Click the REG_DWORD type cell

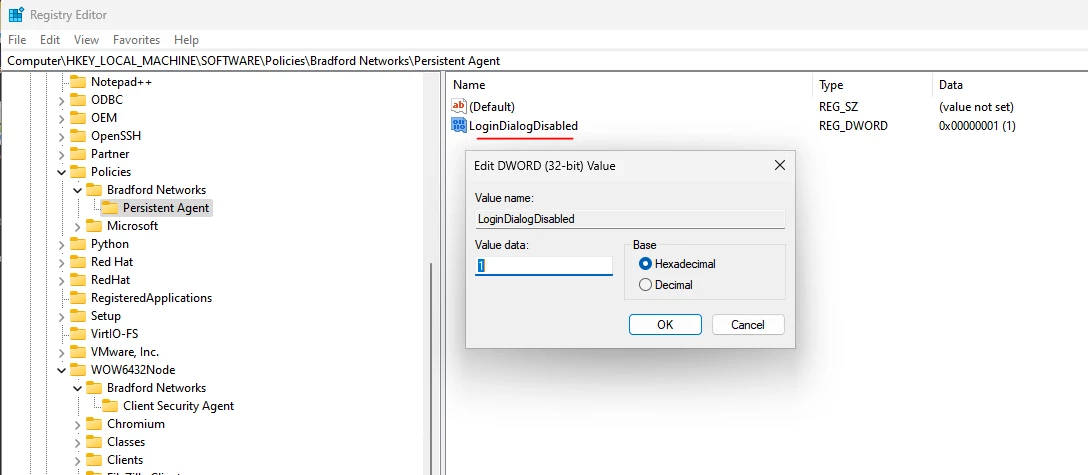click(x=853, y=126)
